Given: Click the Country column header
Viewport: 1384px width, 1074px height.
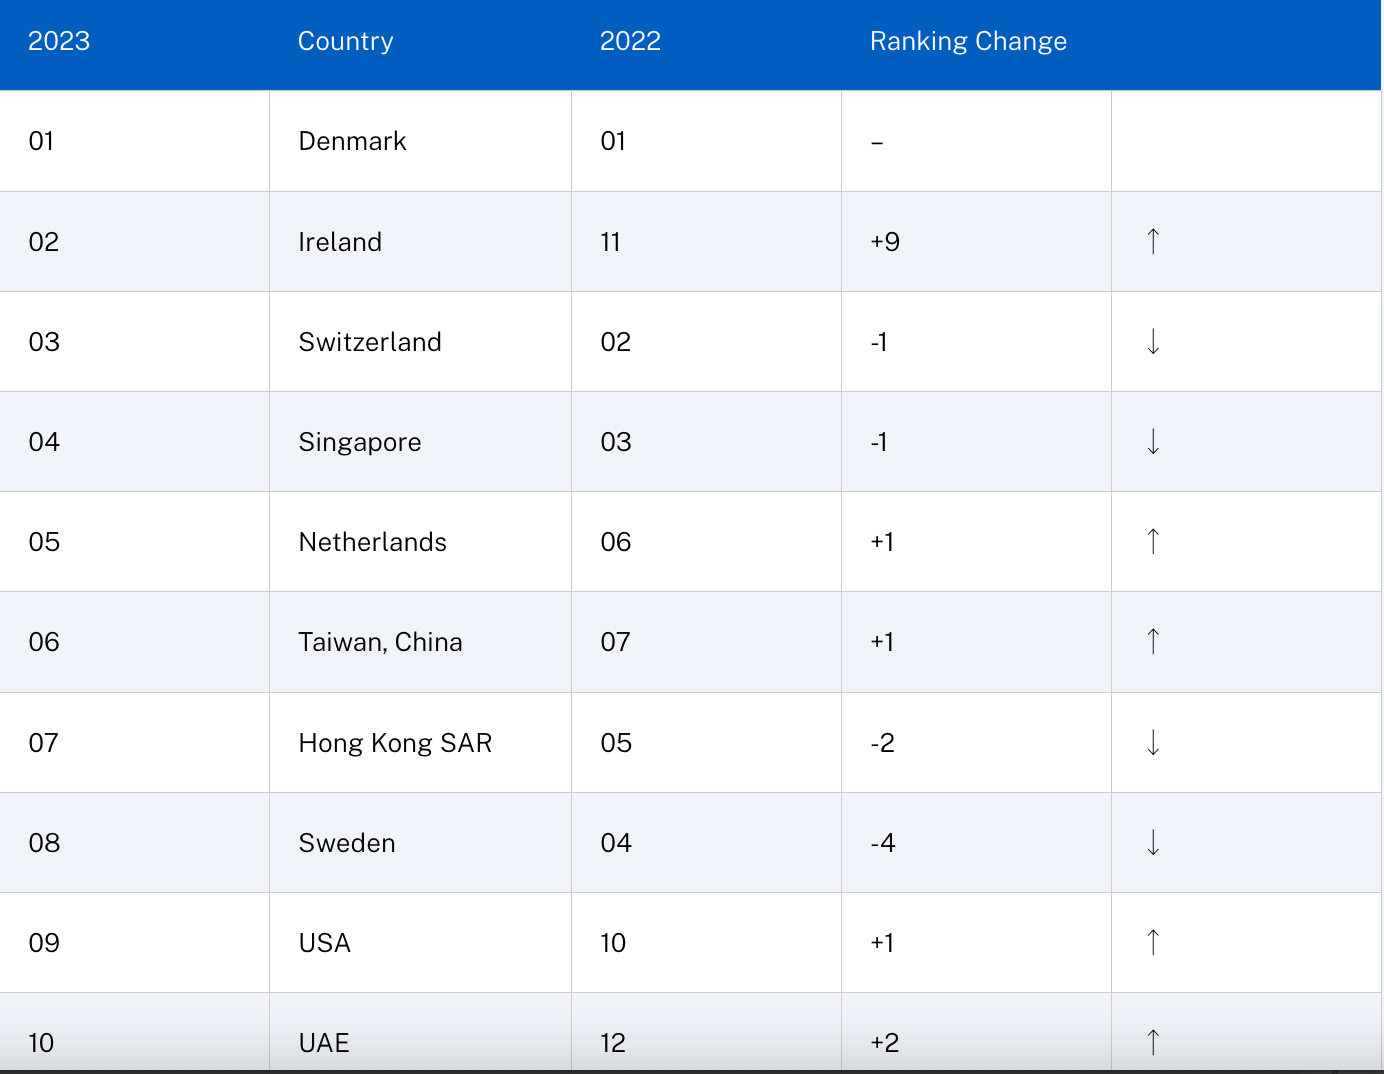Looking at the screenshot, I should pos(345,41).
